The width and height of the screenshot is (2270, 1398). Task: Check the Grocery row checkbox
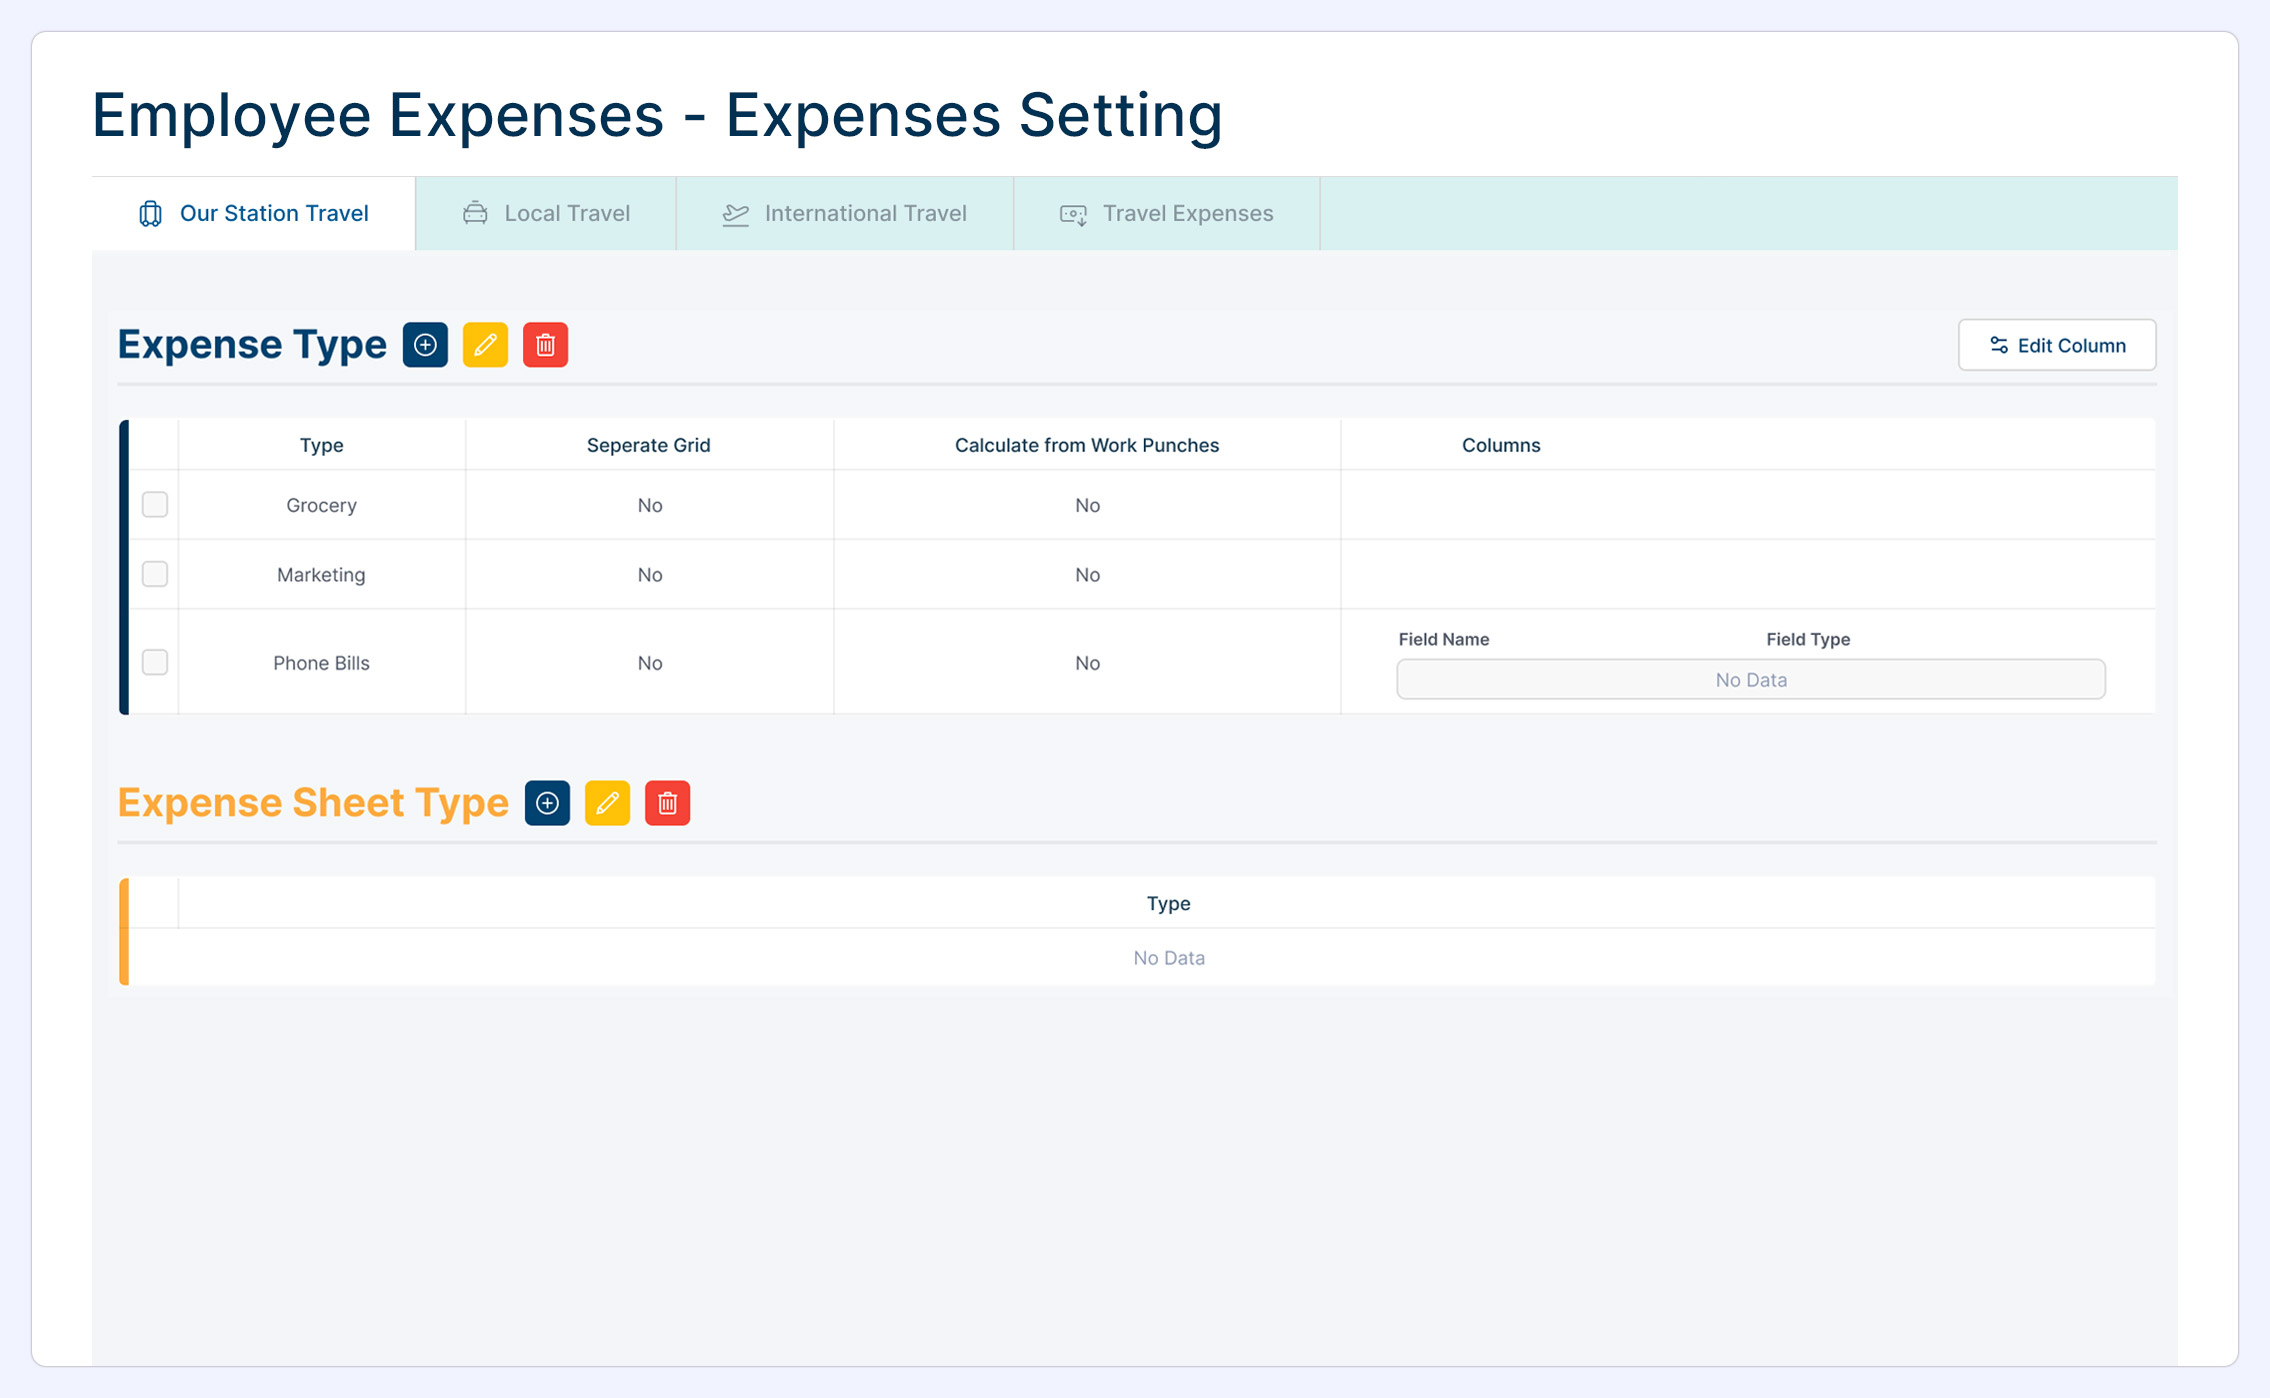(155, 504)
